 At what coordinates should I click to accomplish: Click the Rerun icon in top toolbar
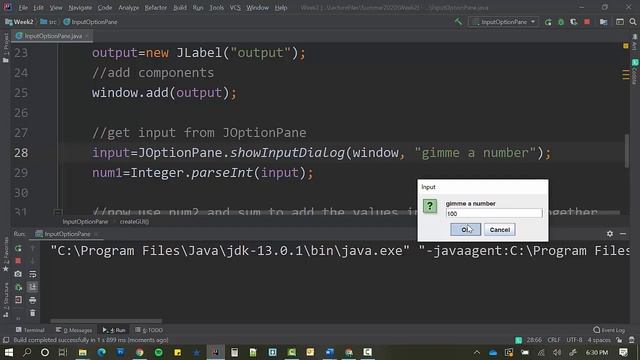(548, 22)
